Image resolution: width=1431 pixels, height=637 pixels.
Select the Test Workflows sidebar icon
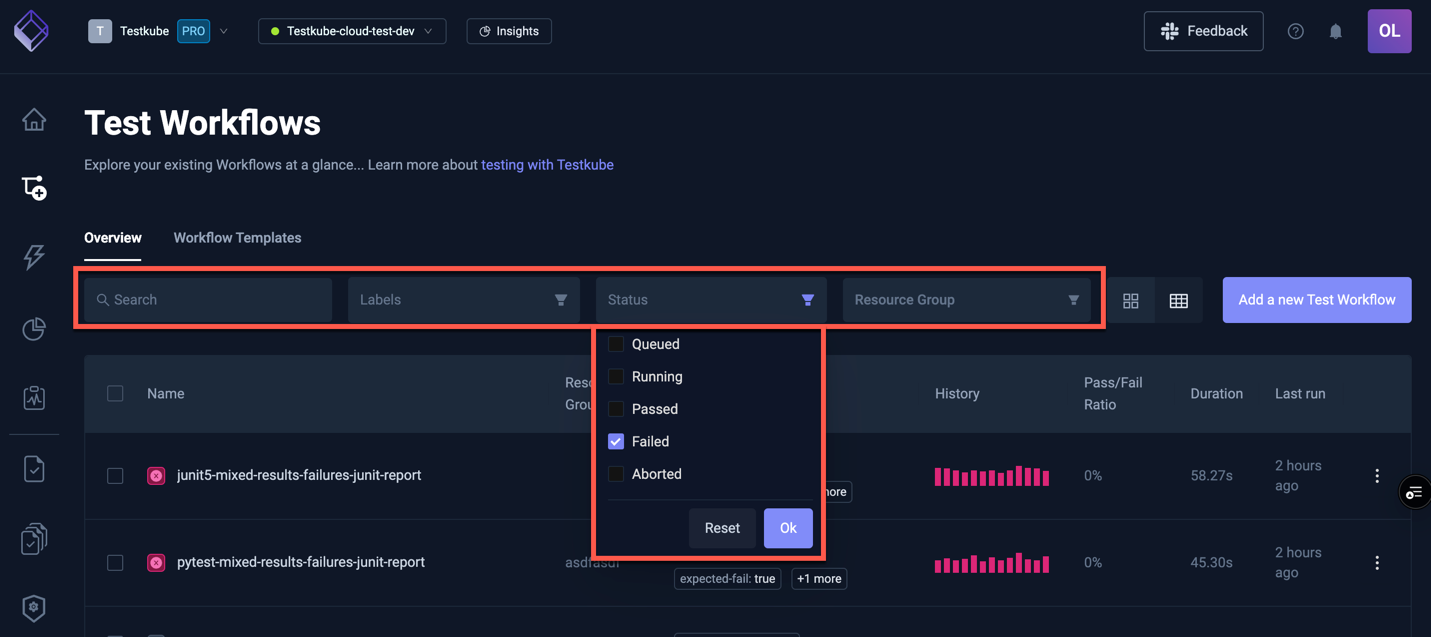pyautogui.click(x=33, y=187)
